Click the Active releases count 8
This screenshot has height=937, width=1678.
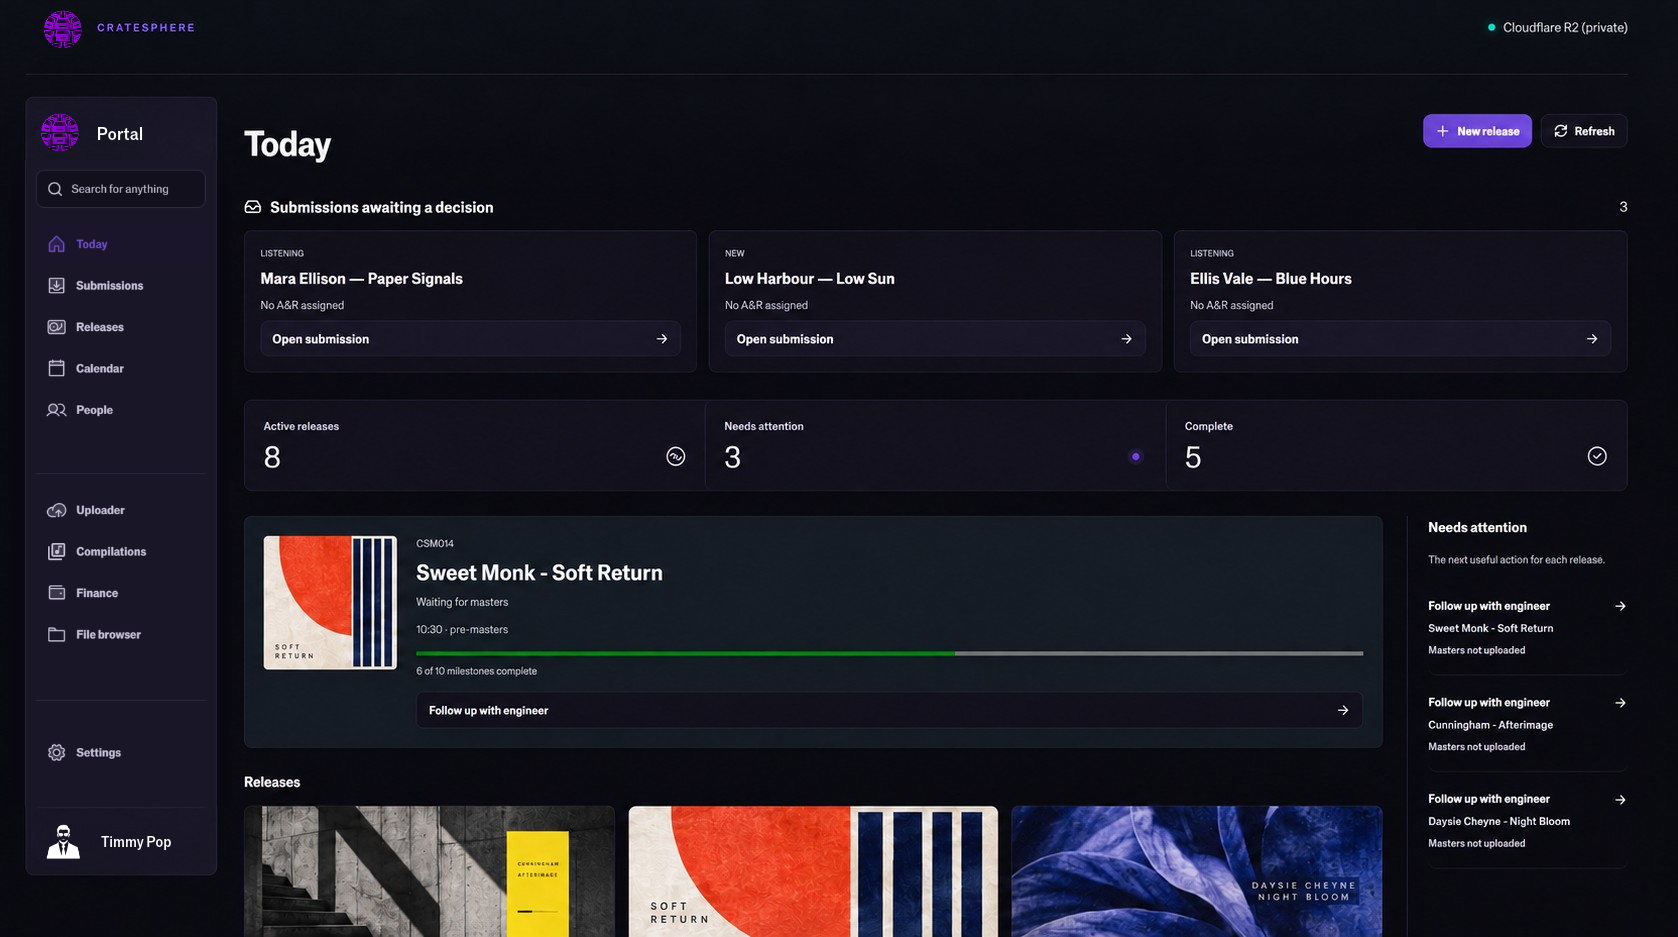pyautogui.click(x=272, y=458)
